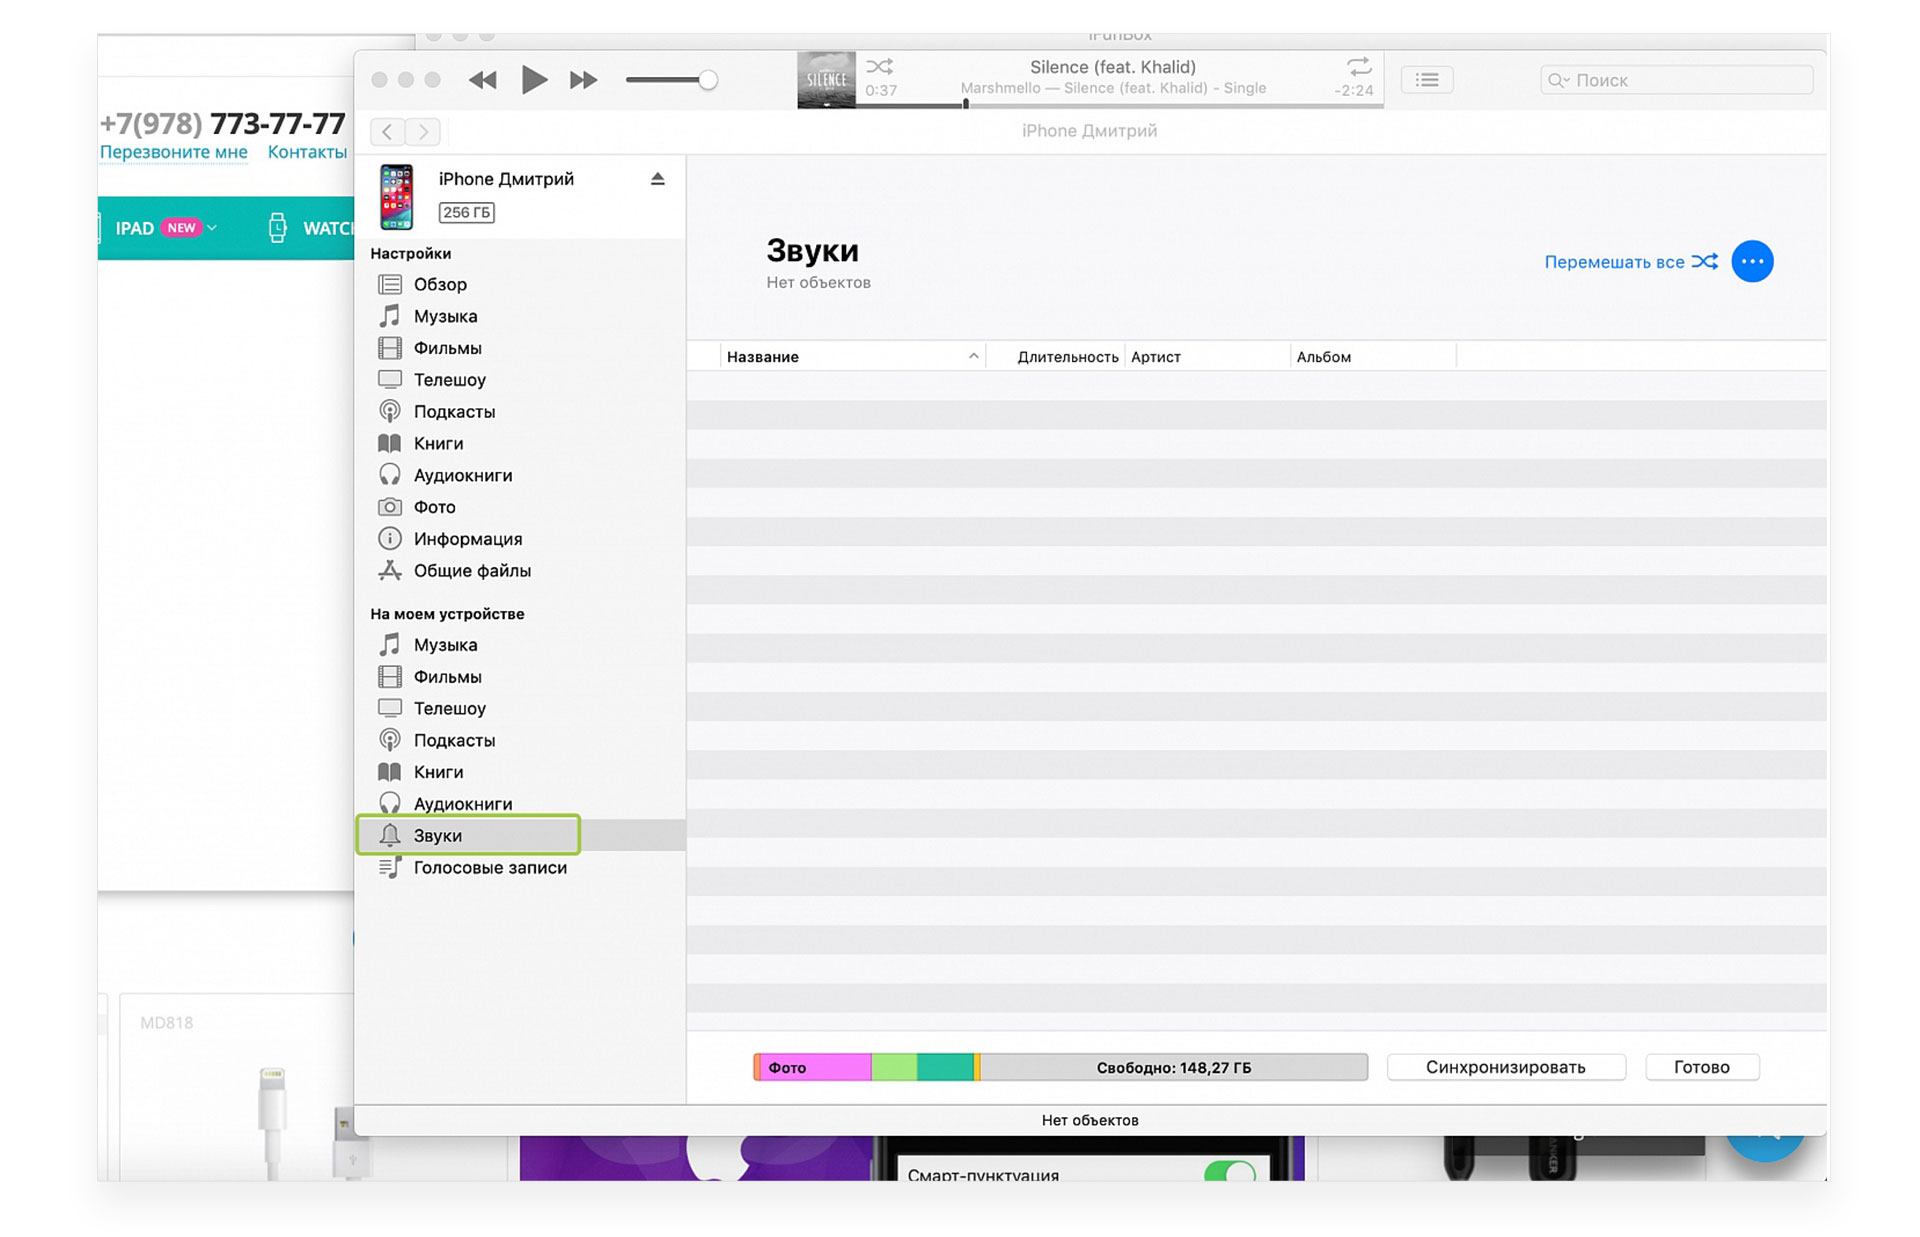Select Звуки in the sidebar
This screenshot has width=1920, height=1237.
pyautogui.click(x=520, y=835)
